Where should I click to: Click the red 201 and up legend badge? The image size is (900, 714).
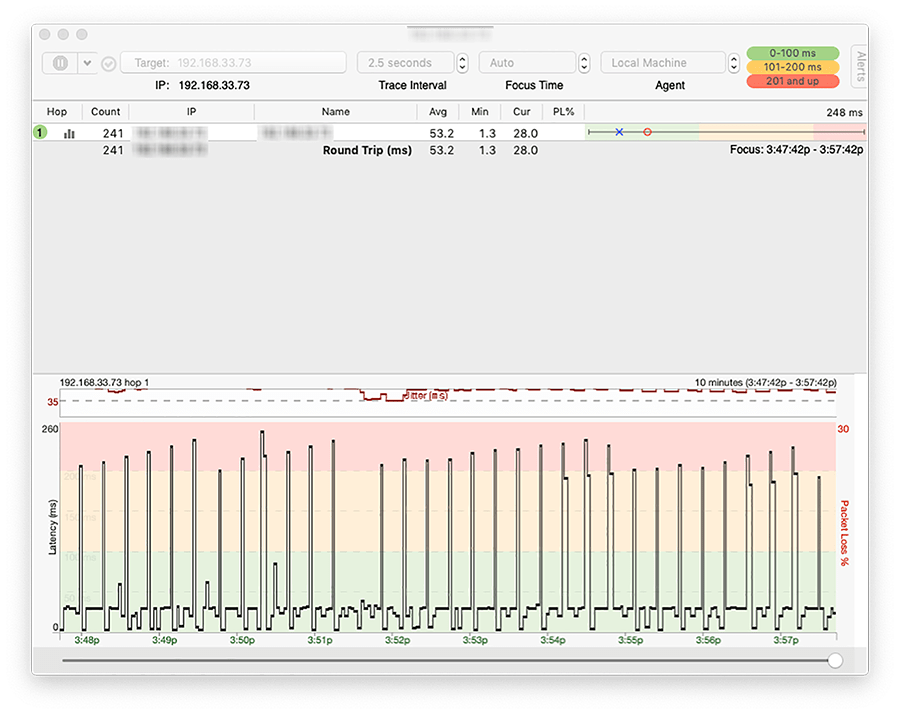click(x=793, y=81)
